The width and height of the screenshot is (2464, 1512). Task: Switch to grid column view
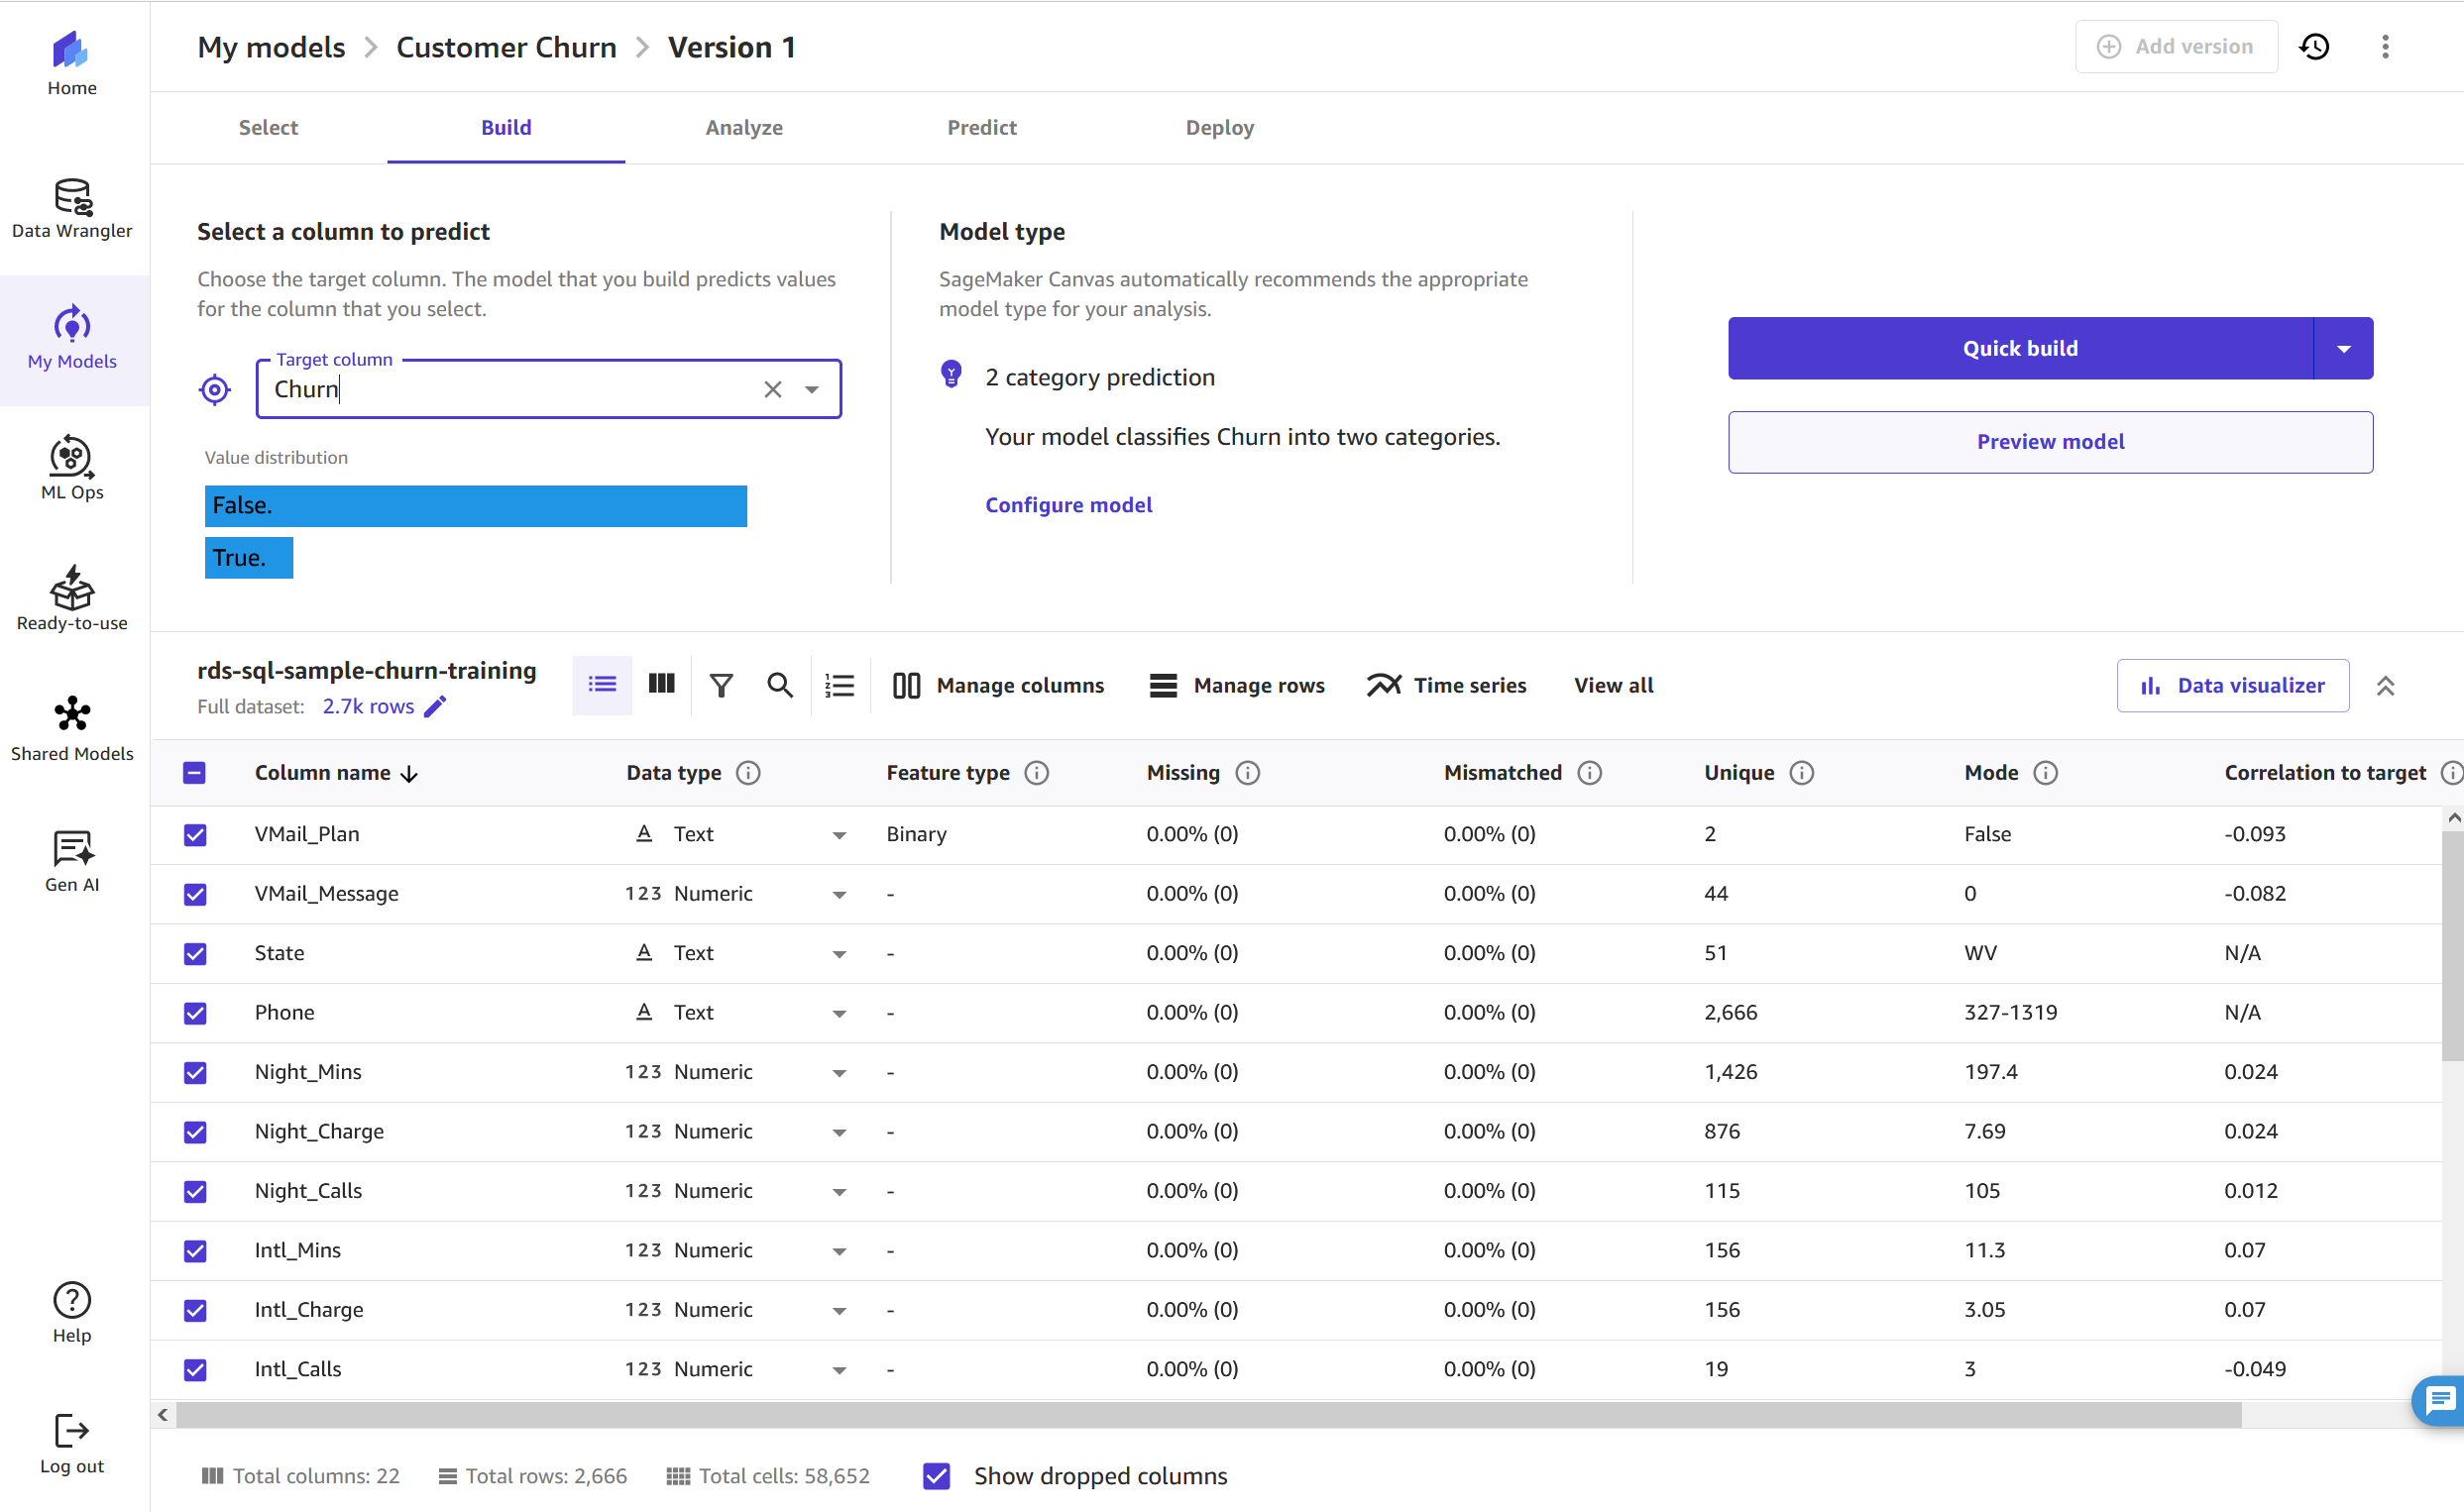[x=661, y=685]
